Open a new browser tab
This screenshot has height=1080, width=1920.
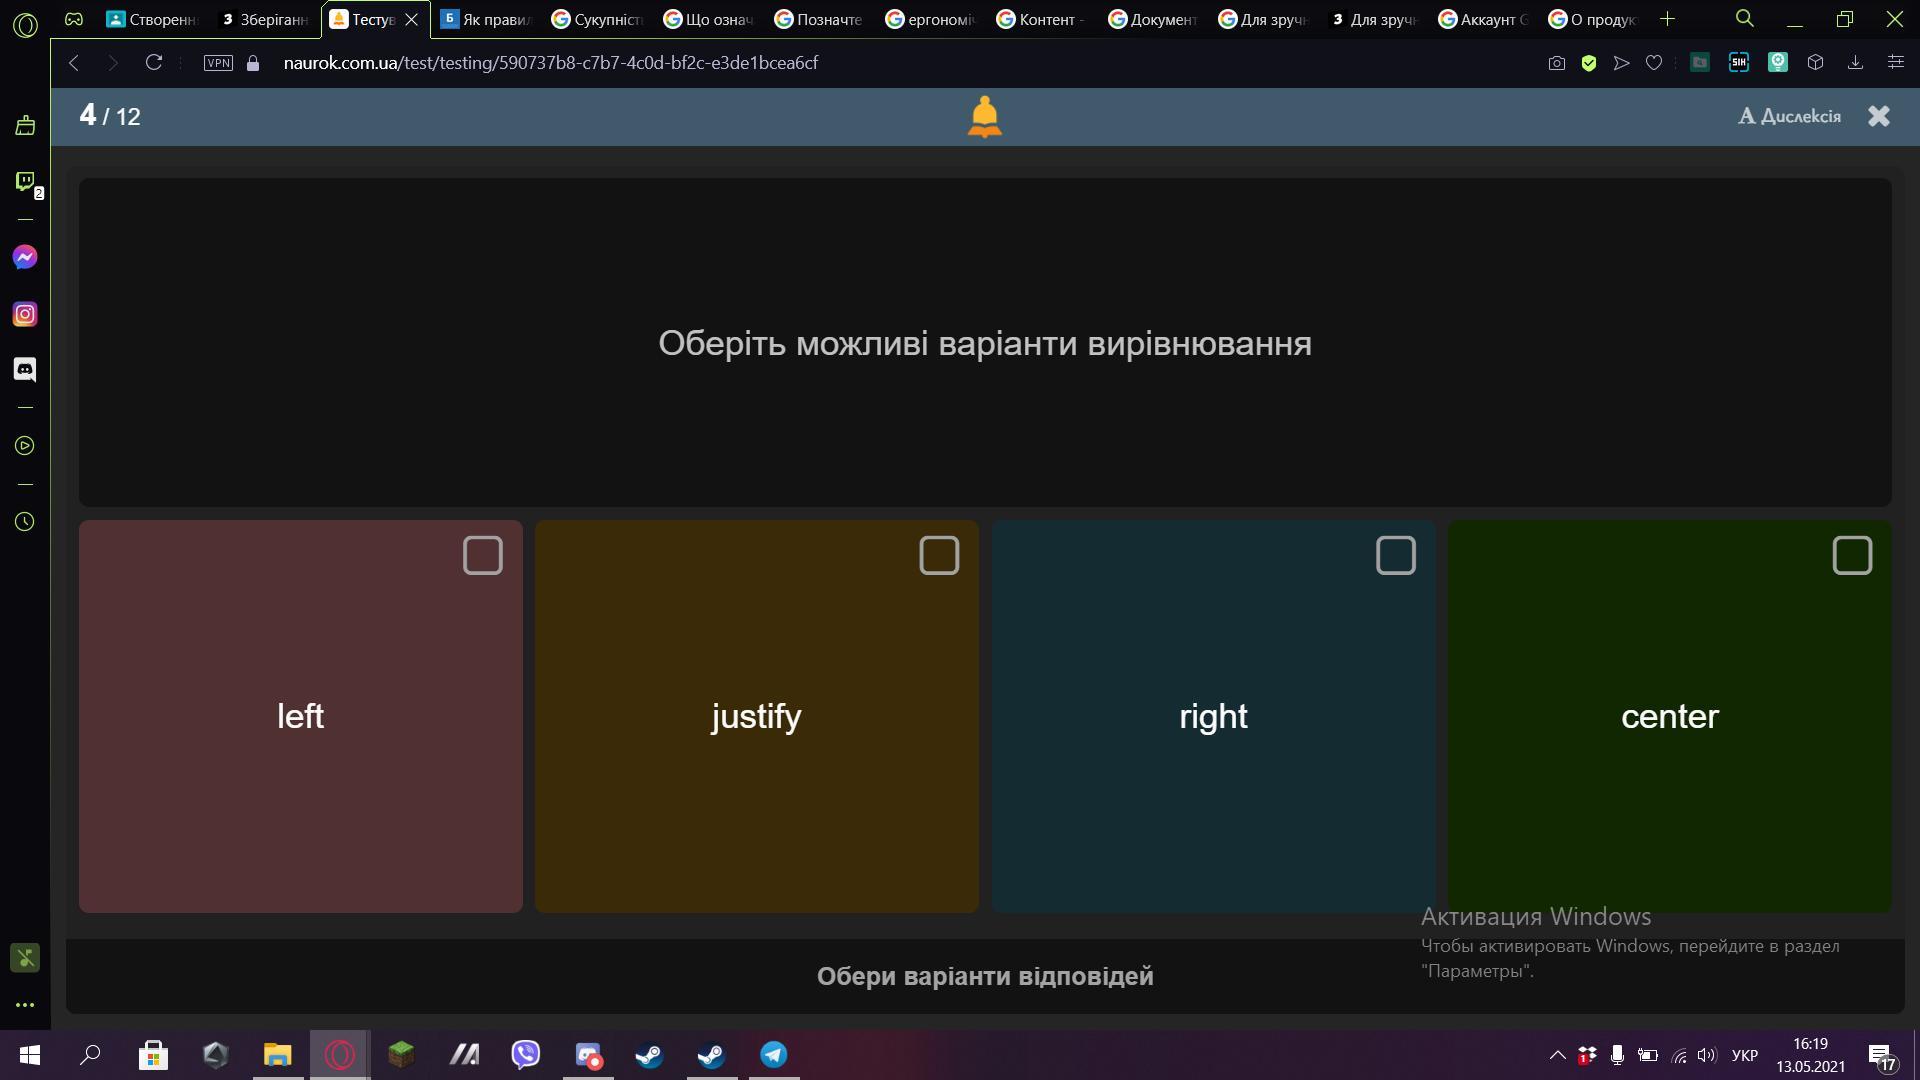coord(1667,19)
